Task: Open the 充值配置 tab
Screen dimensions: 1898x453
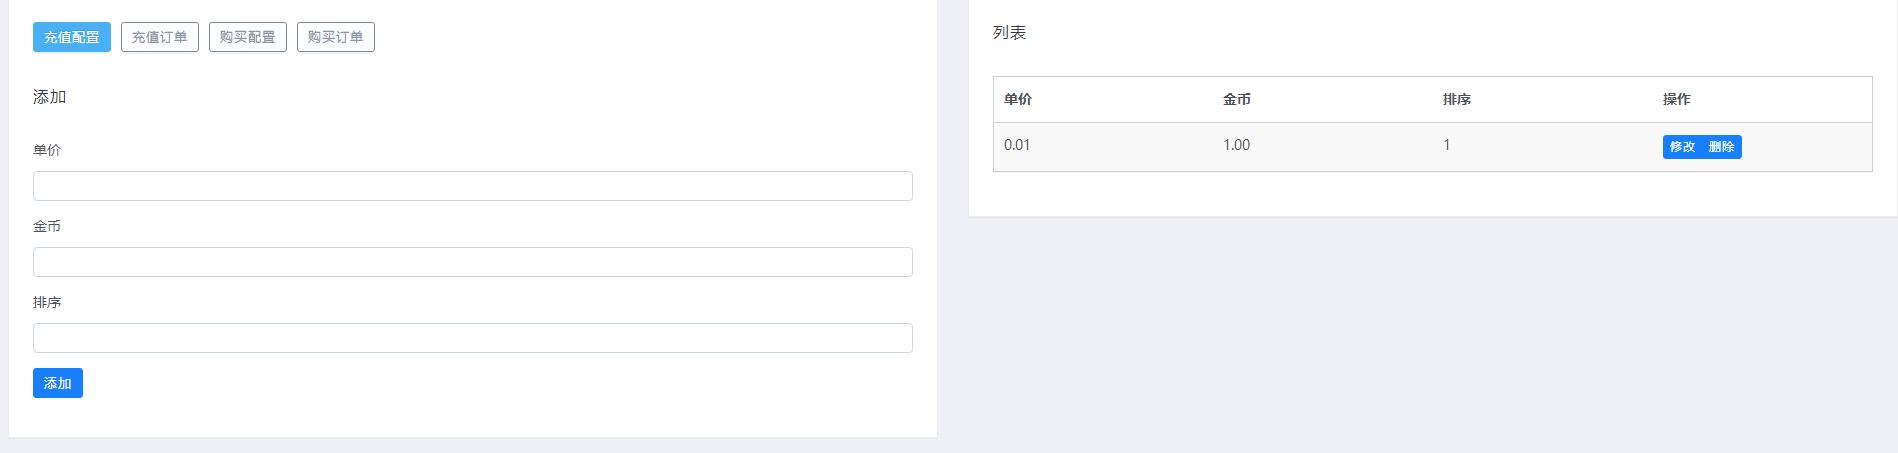Action: coord(72,37)
